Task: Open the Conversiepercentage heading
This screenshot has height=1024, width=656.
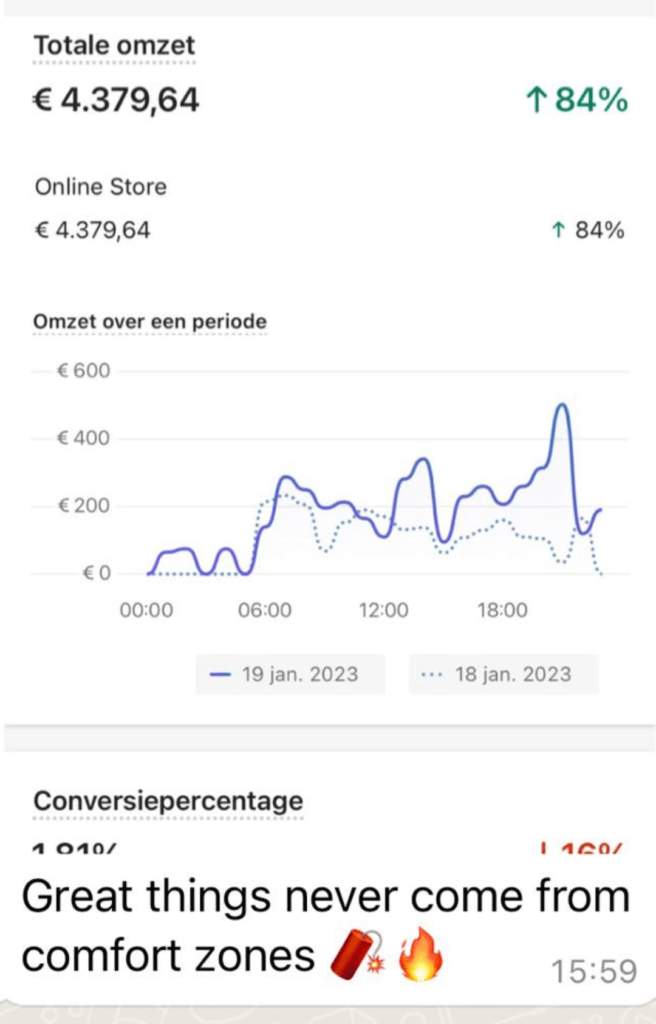Action: [169, 801]
